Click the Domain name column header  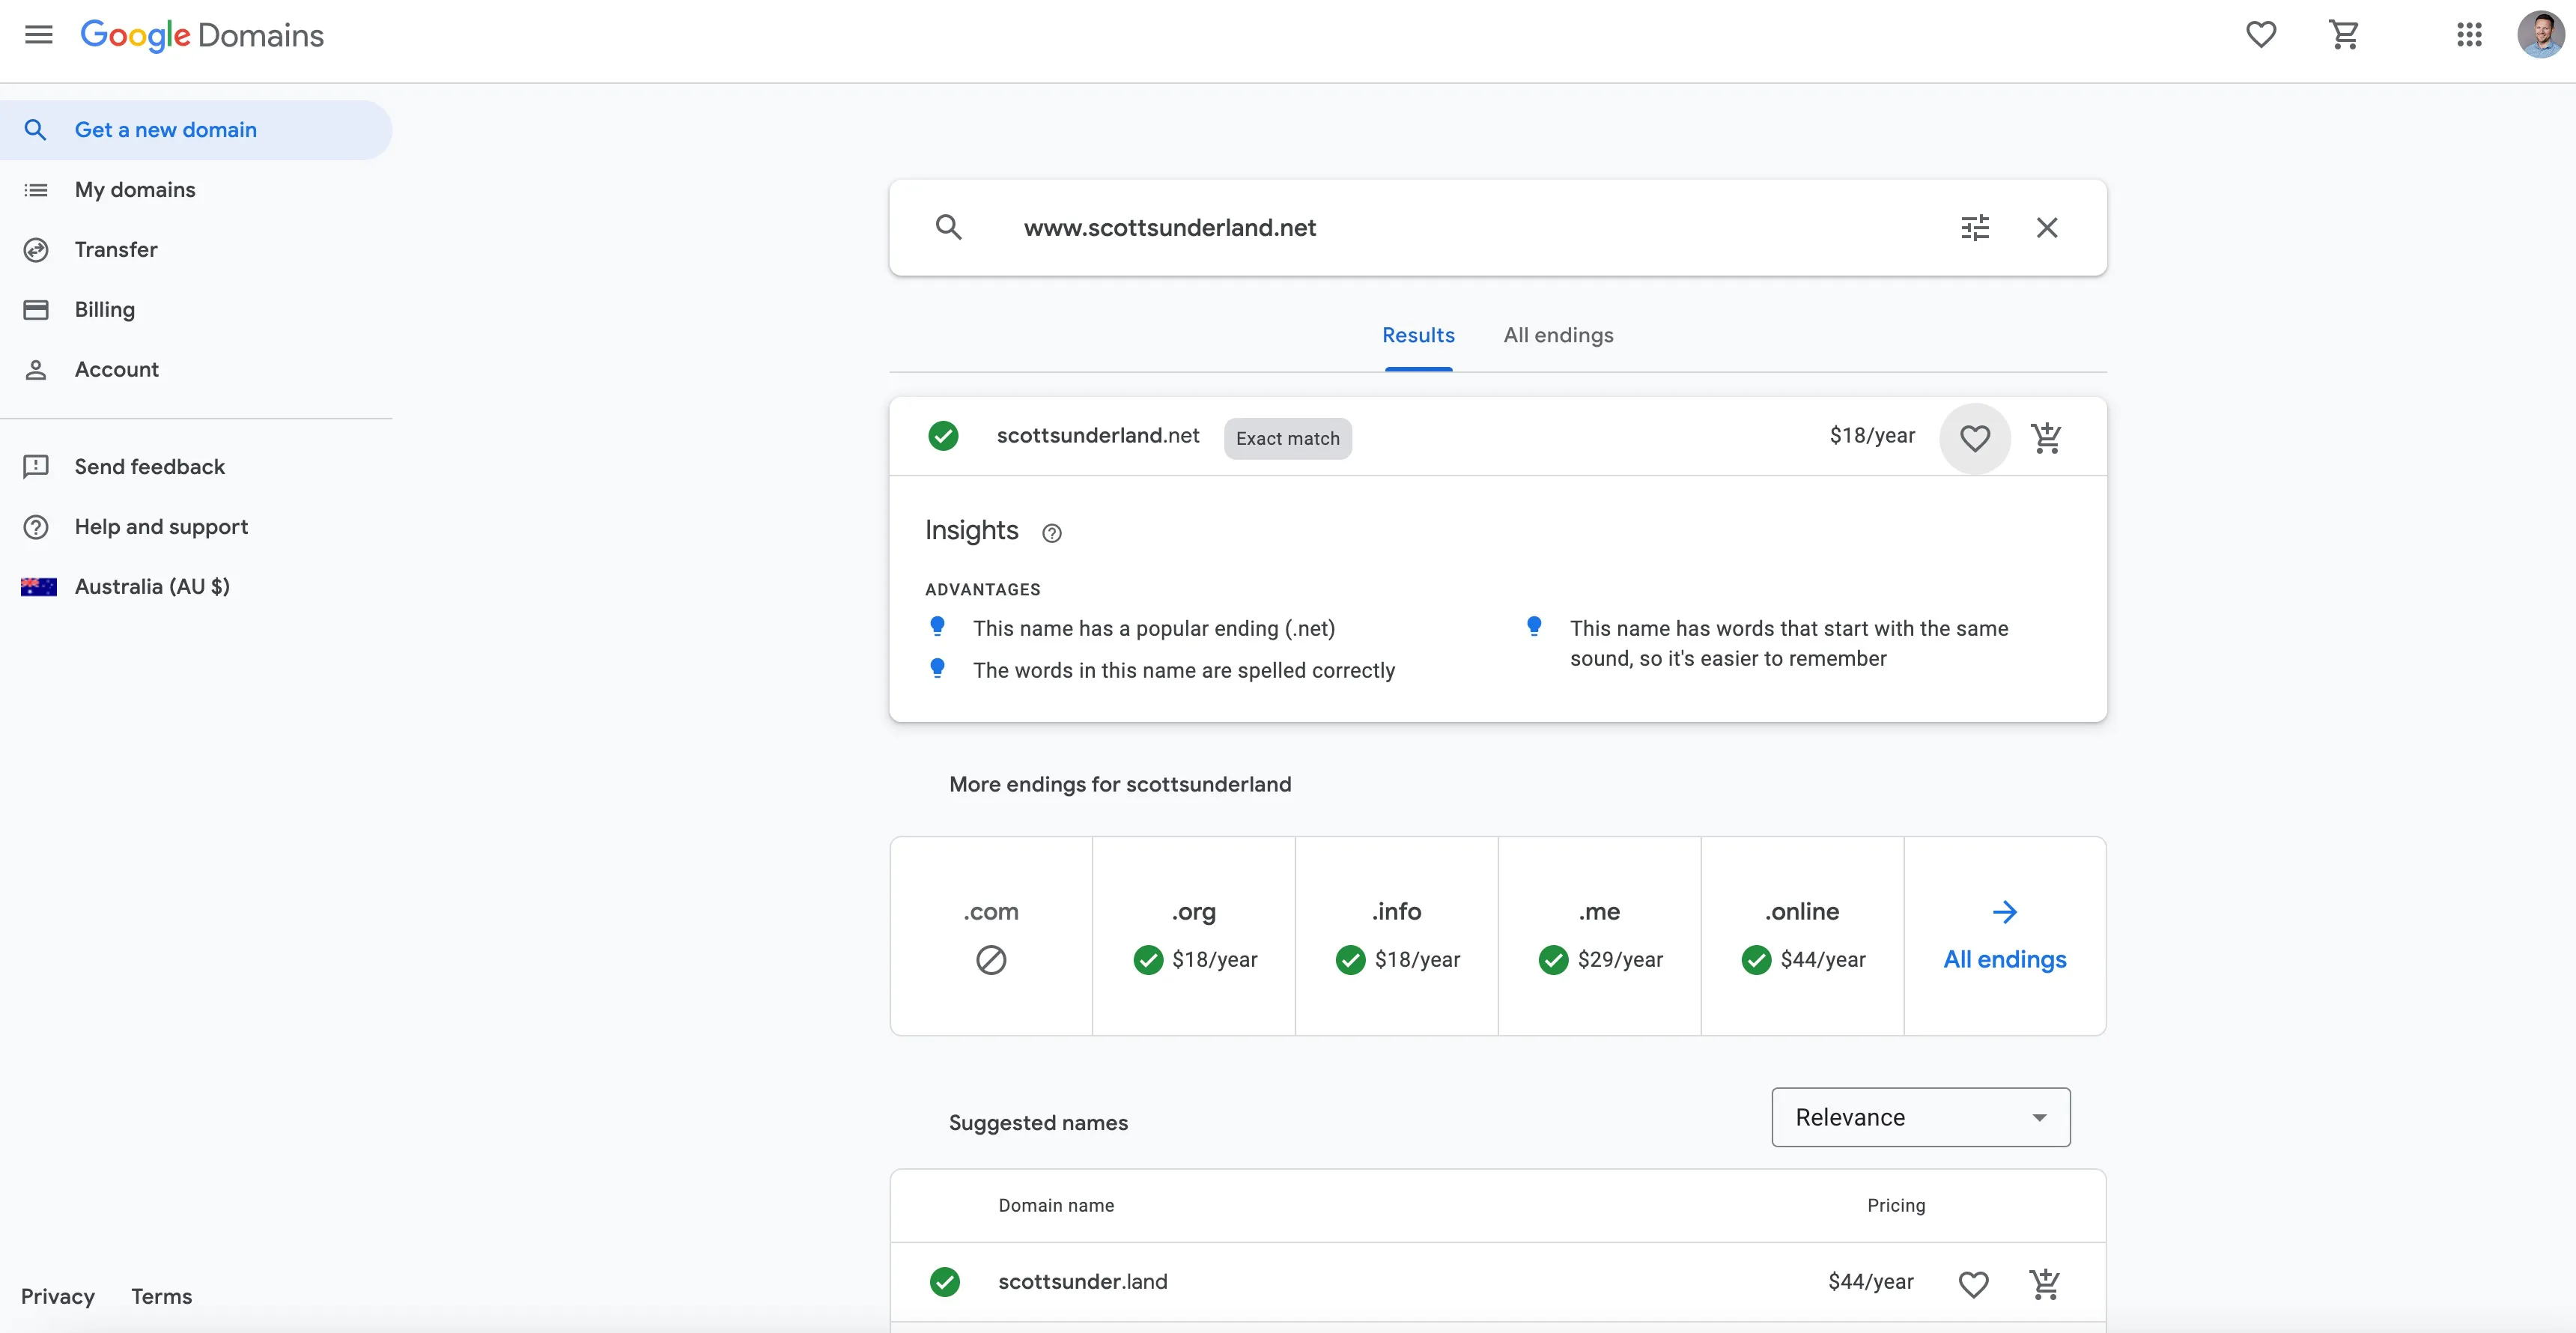coord(1056,1206)
